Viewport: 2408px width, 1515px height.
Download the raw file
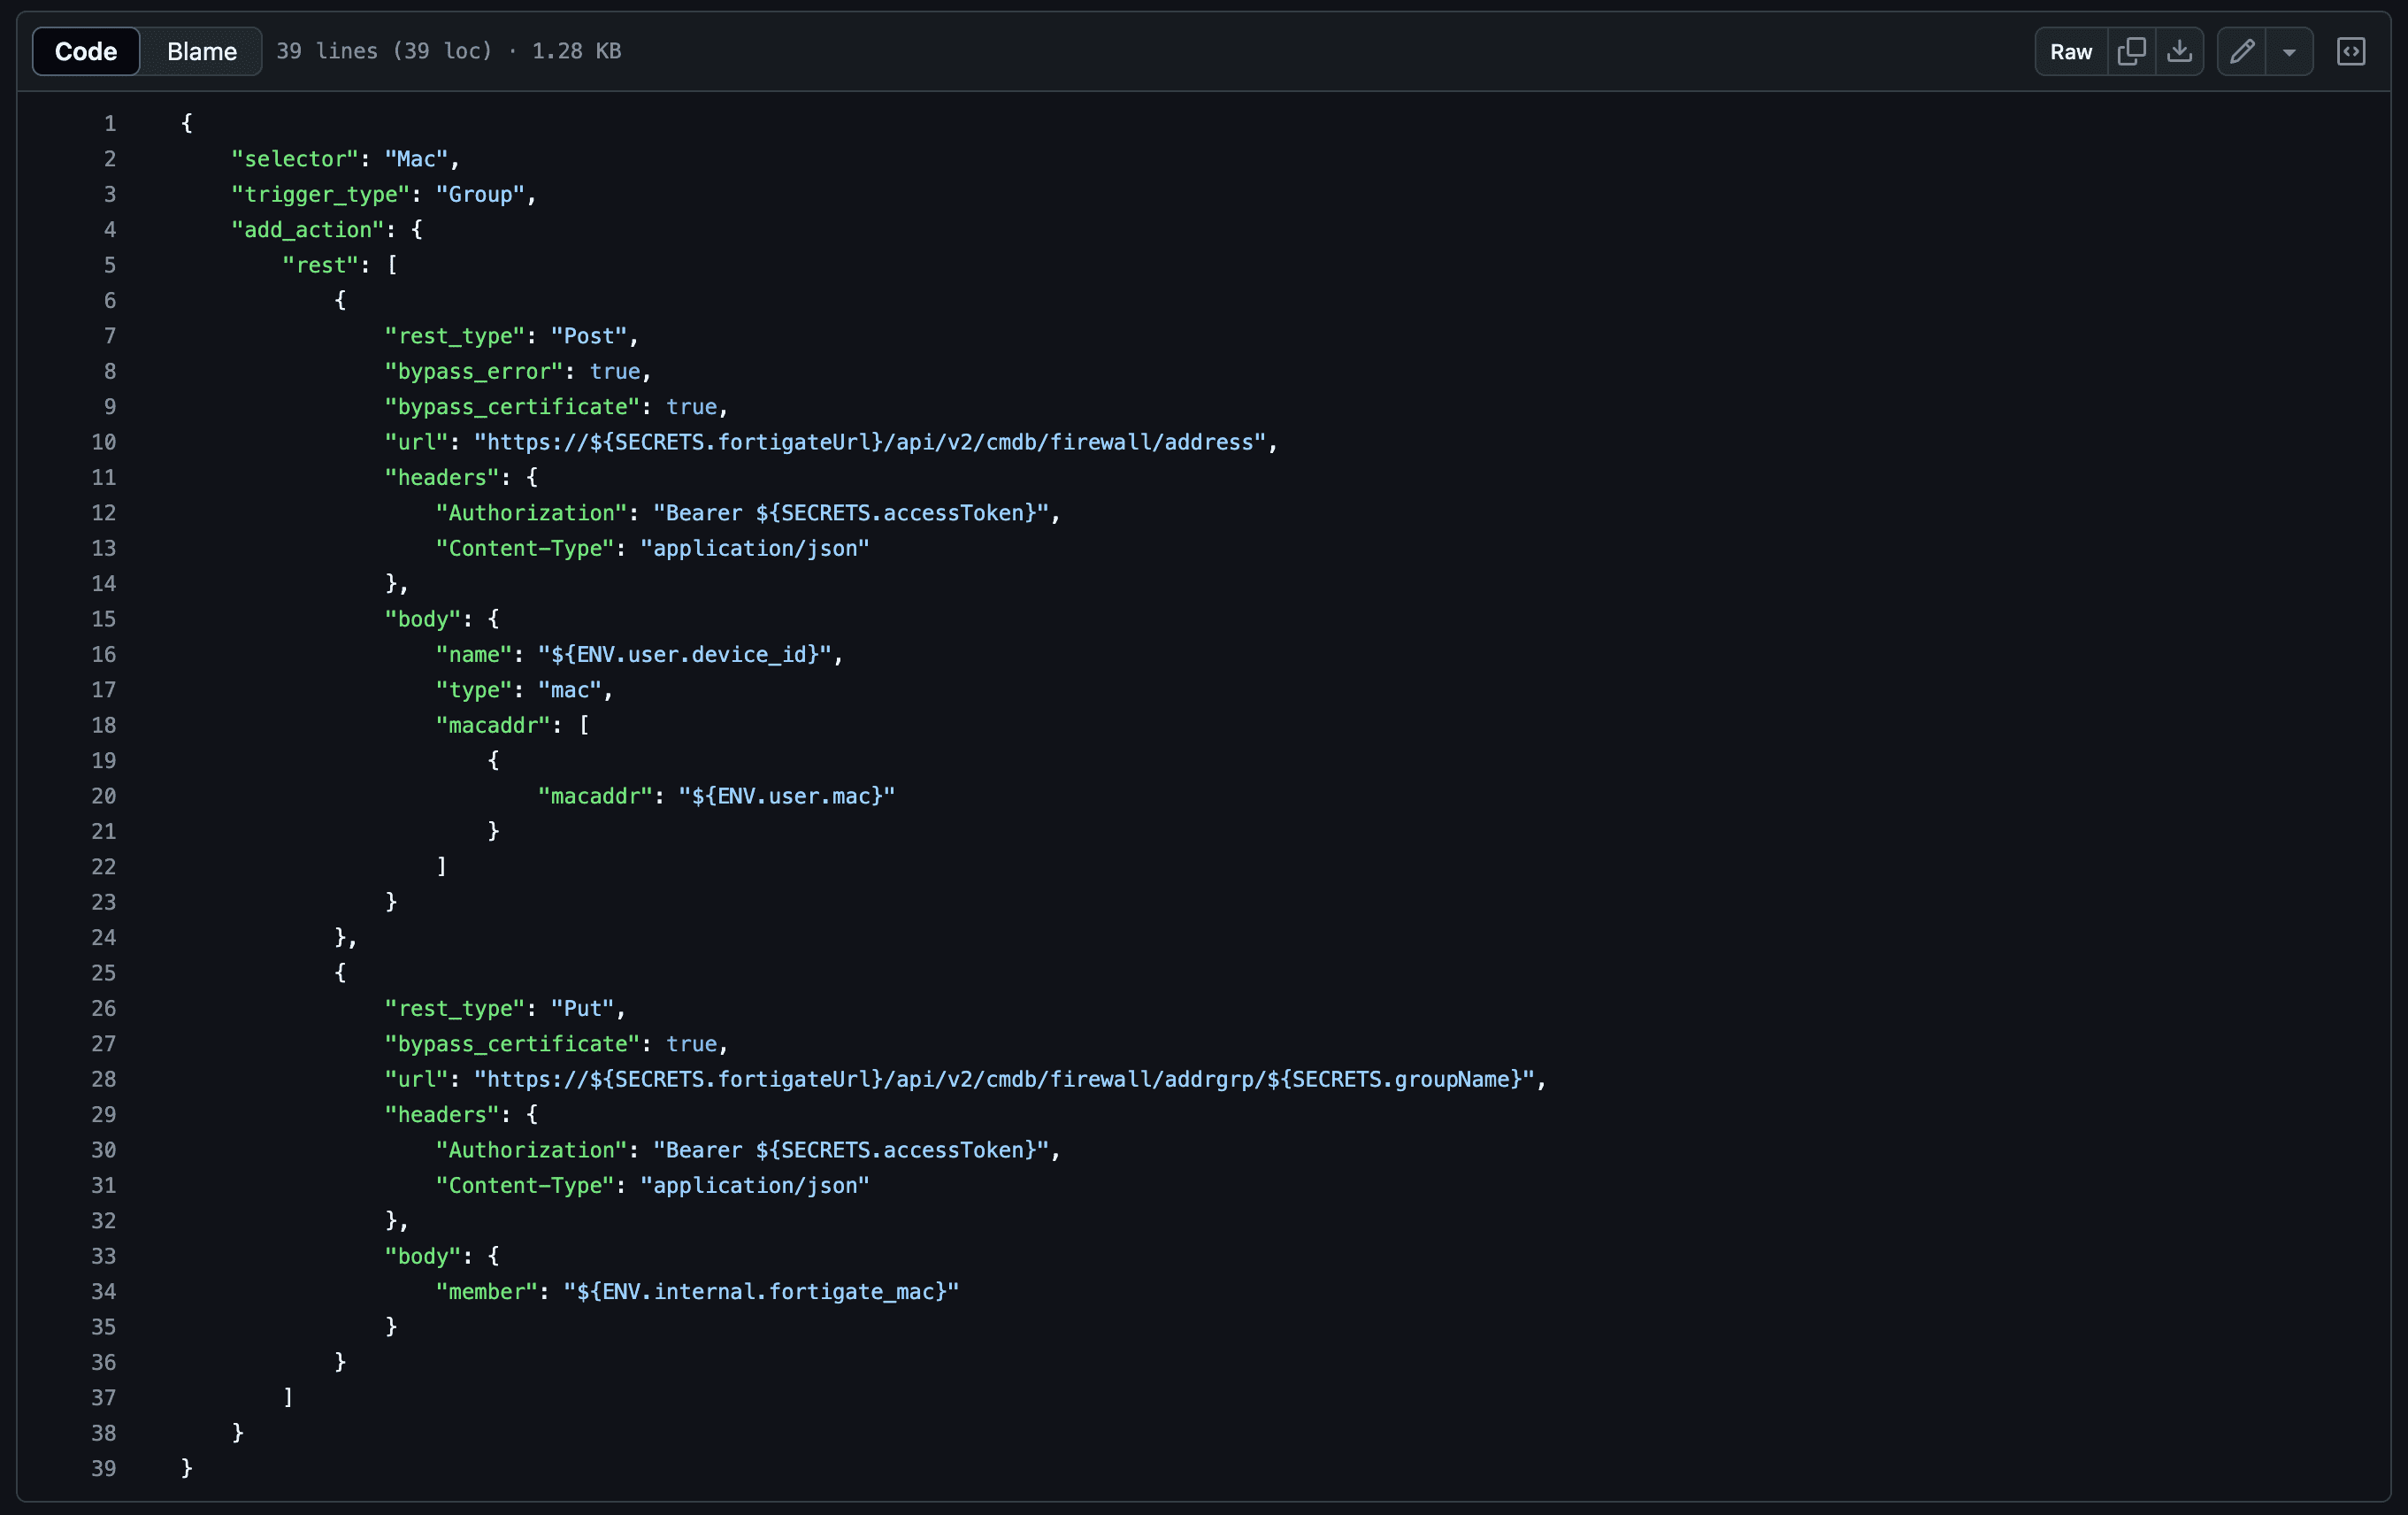(x=2180, y=51)
